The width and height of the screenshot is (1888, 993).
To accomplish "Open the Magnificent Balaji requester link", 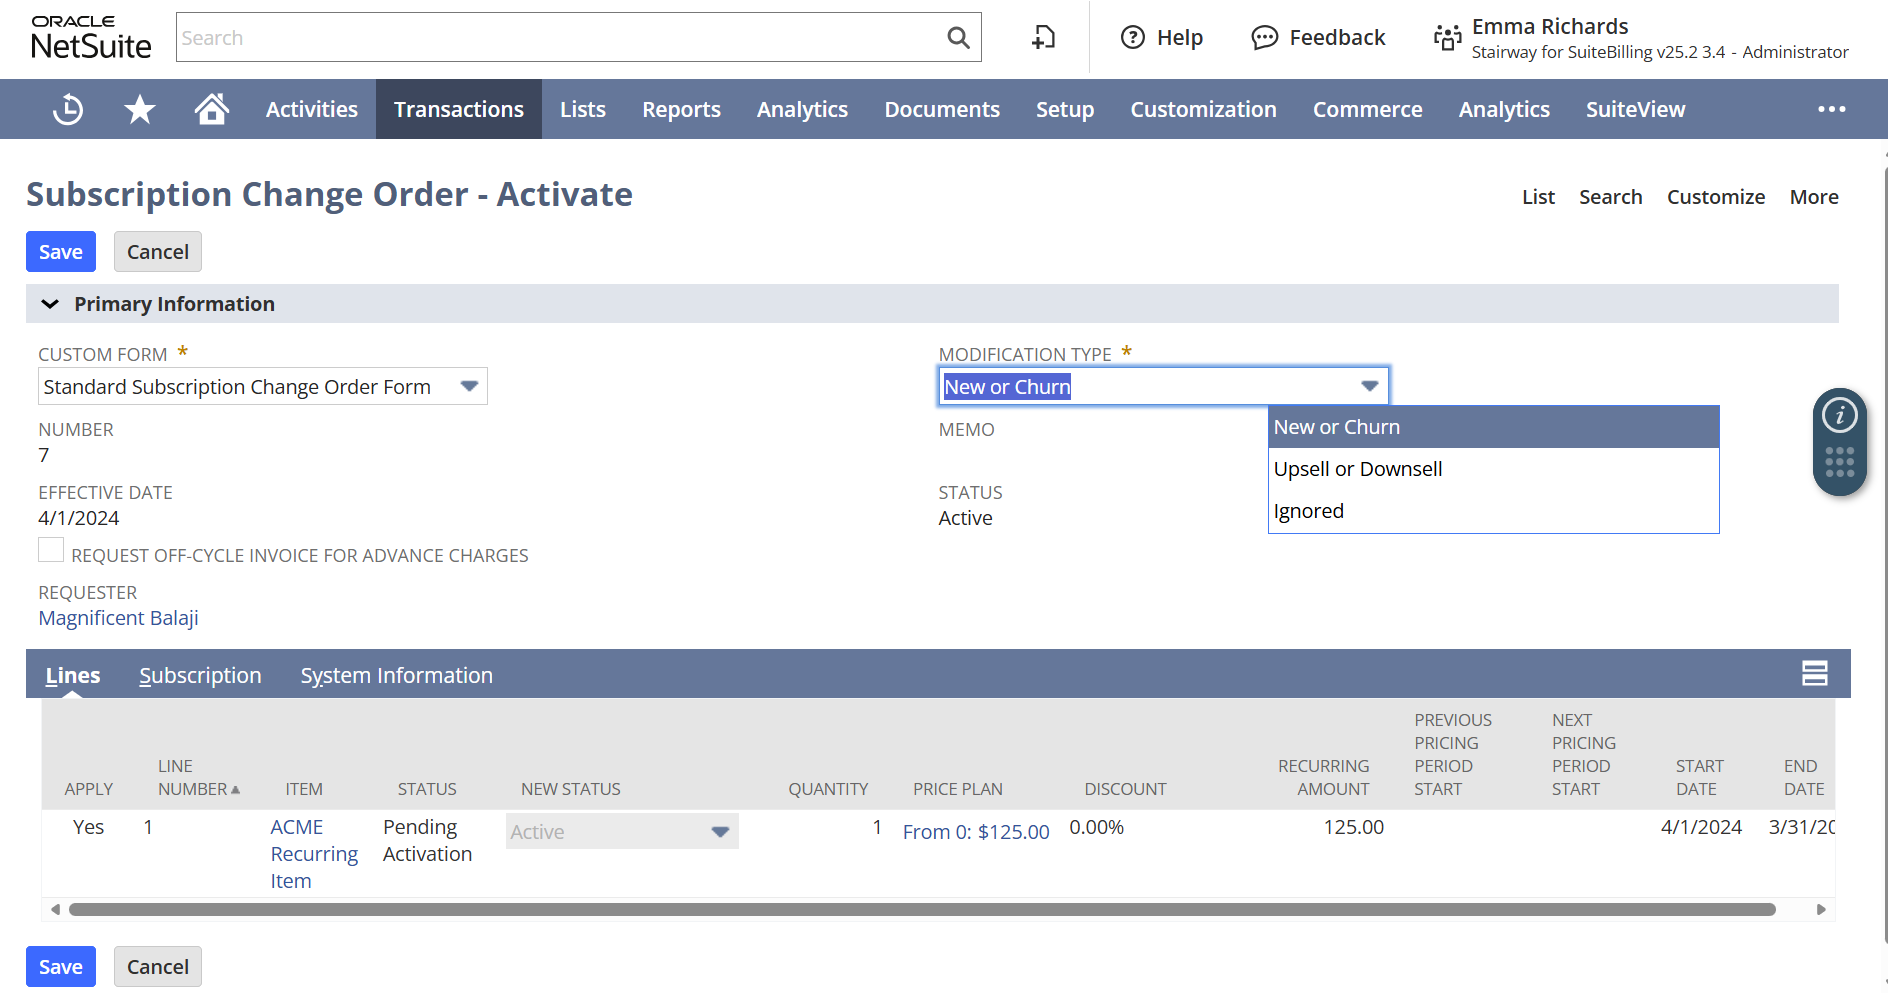I will click(x=118, y=618).
